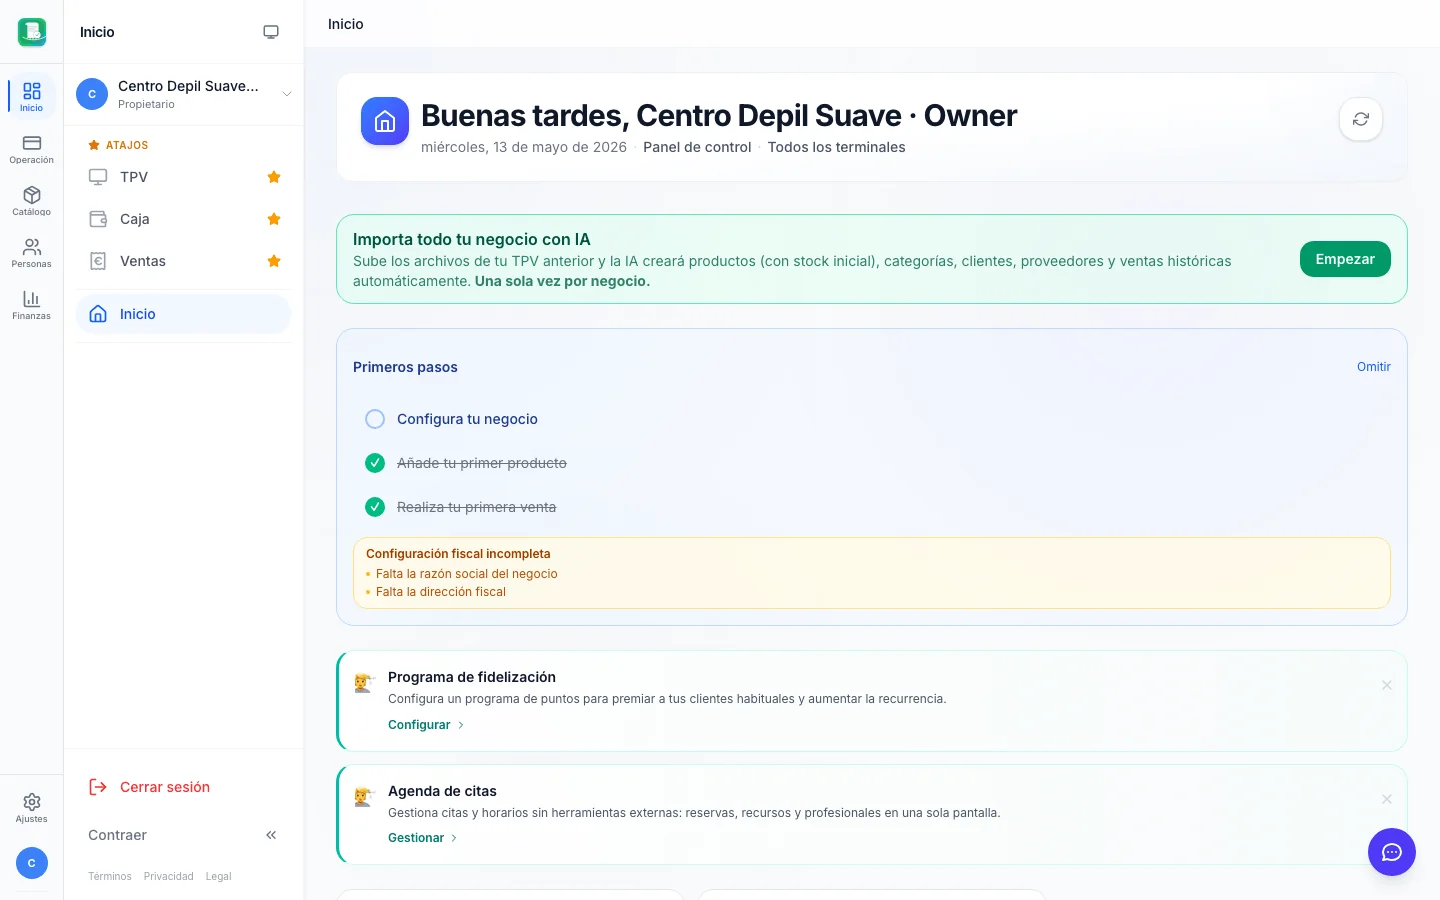Click the Configuración fiscal incompleta warning
Screen dimensions: 1440x900
[x=458, y=554]
